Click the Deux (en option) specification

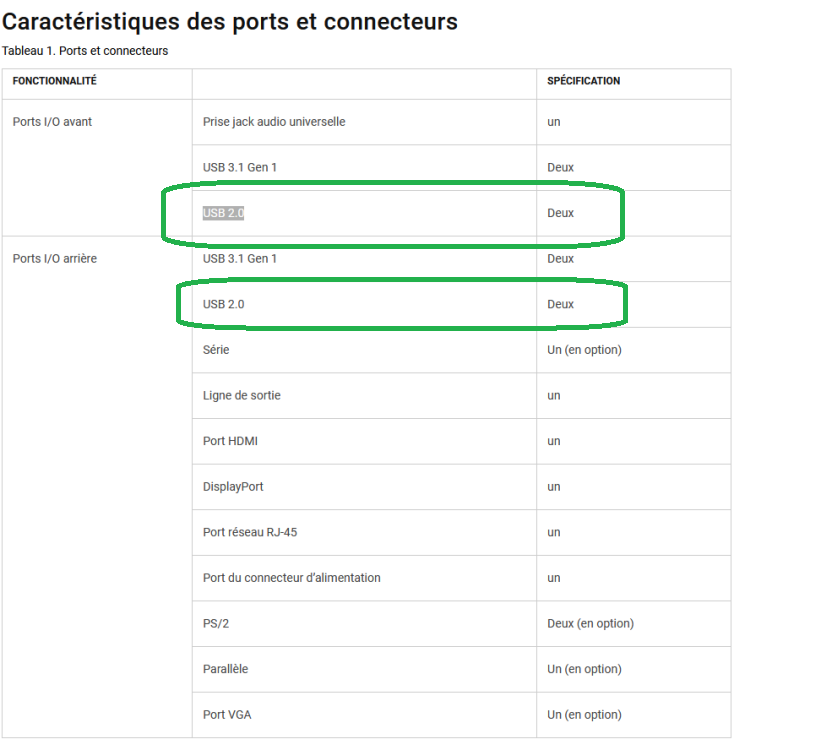[591, 623]
